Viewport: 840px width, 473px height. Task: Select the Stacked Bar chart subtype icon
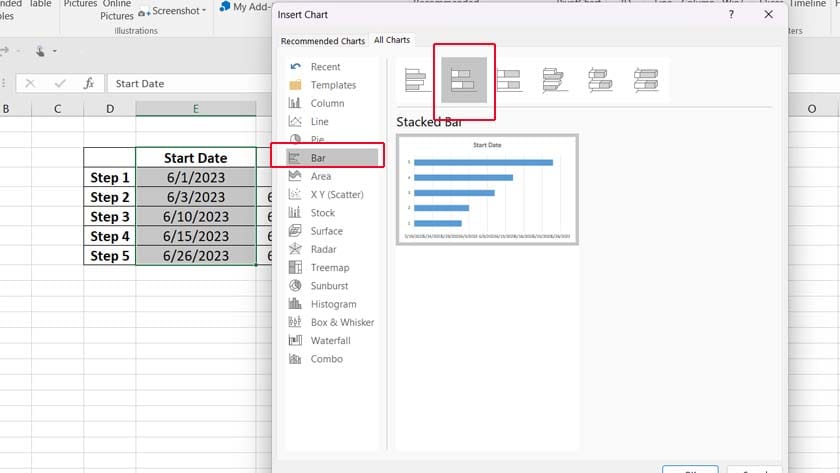coord(464,80)
